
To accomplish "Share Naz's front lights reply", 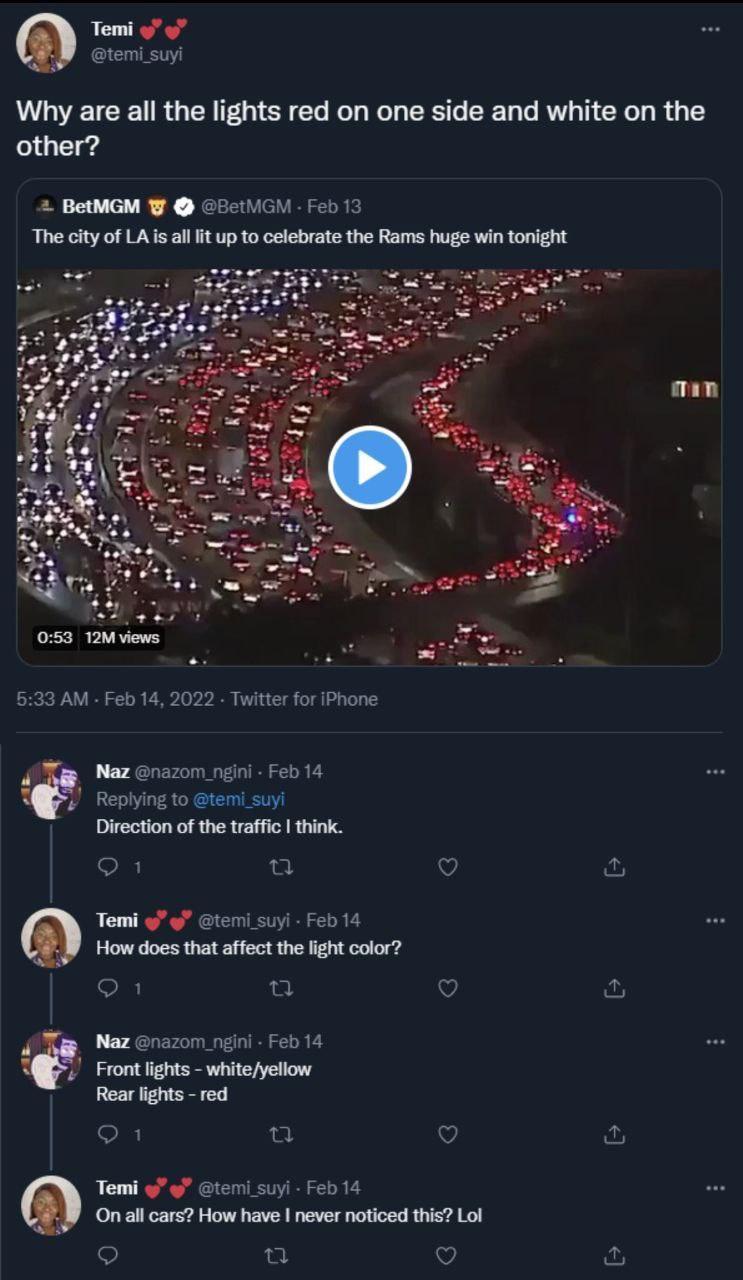I will pos(614,1134).
